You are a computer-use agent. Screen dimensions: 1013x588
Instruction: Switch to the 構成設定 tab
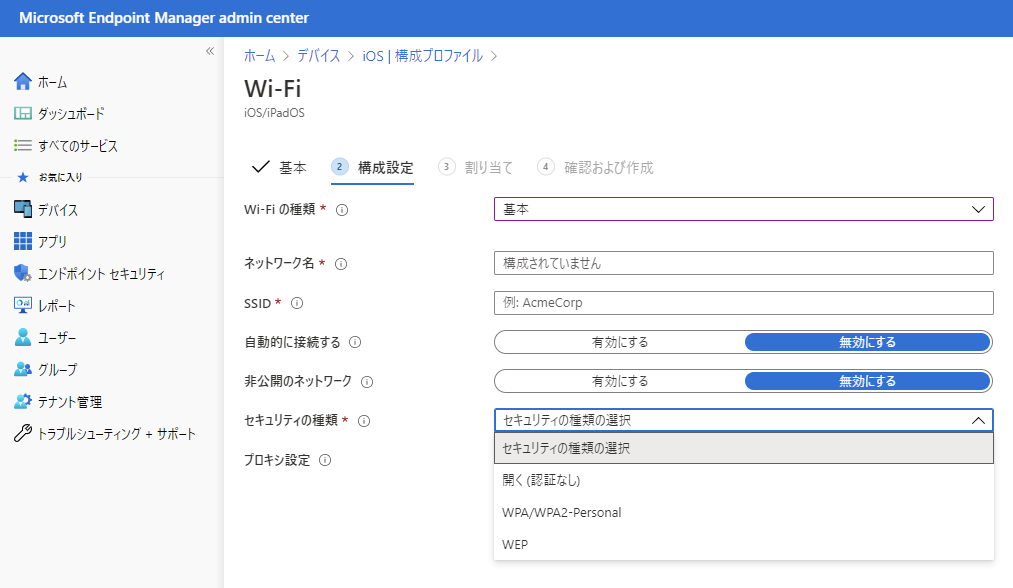373,167
